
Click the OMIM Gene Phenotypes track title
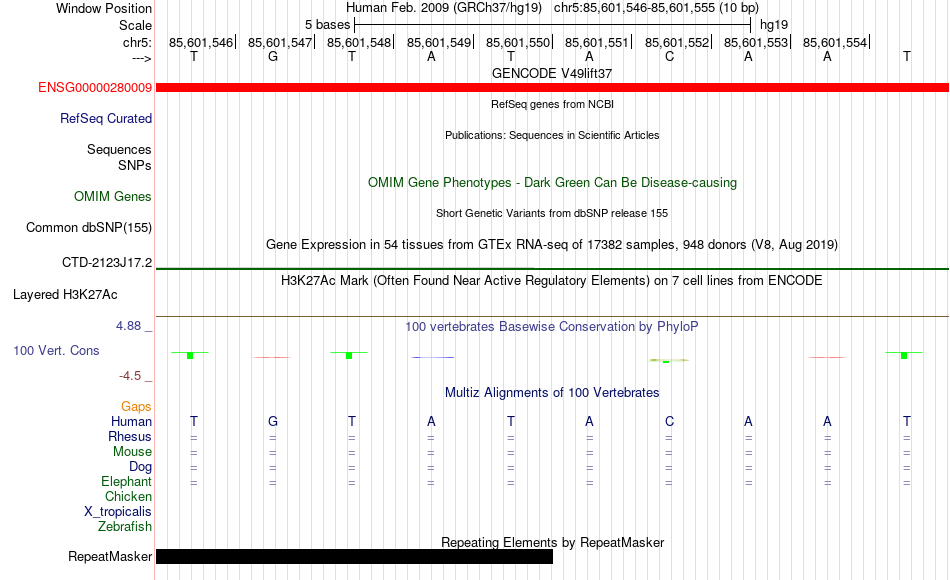coord(552,183)
